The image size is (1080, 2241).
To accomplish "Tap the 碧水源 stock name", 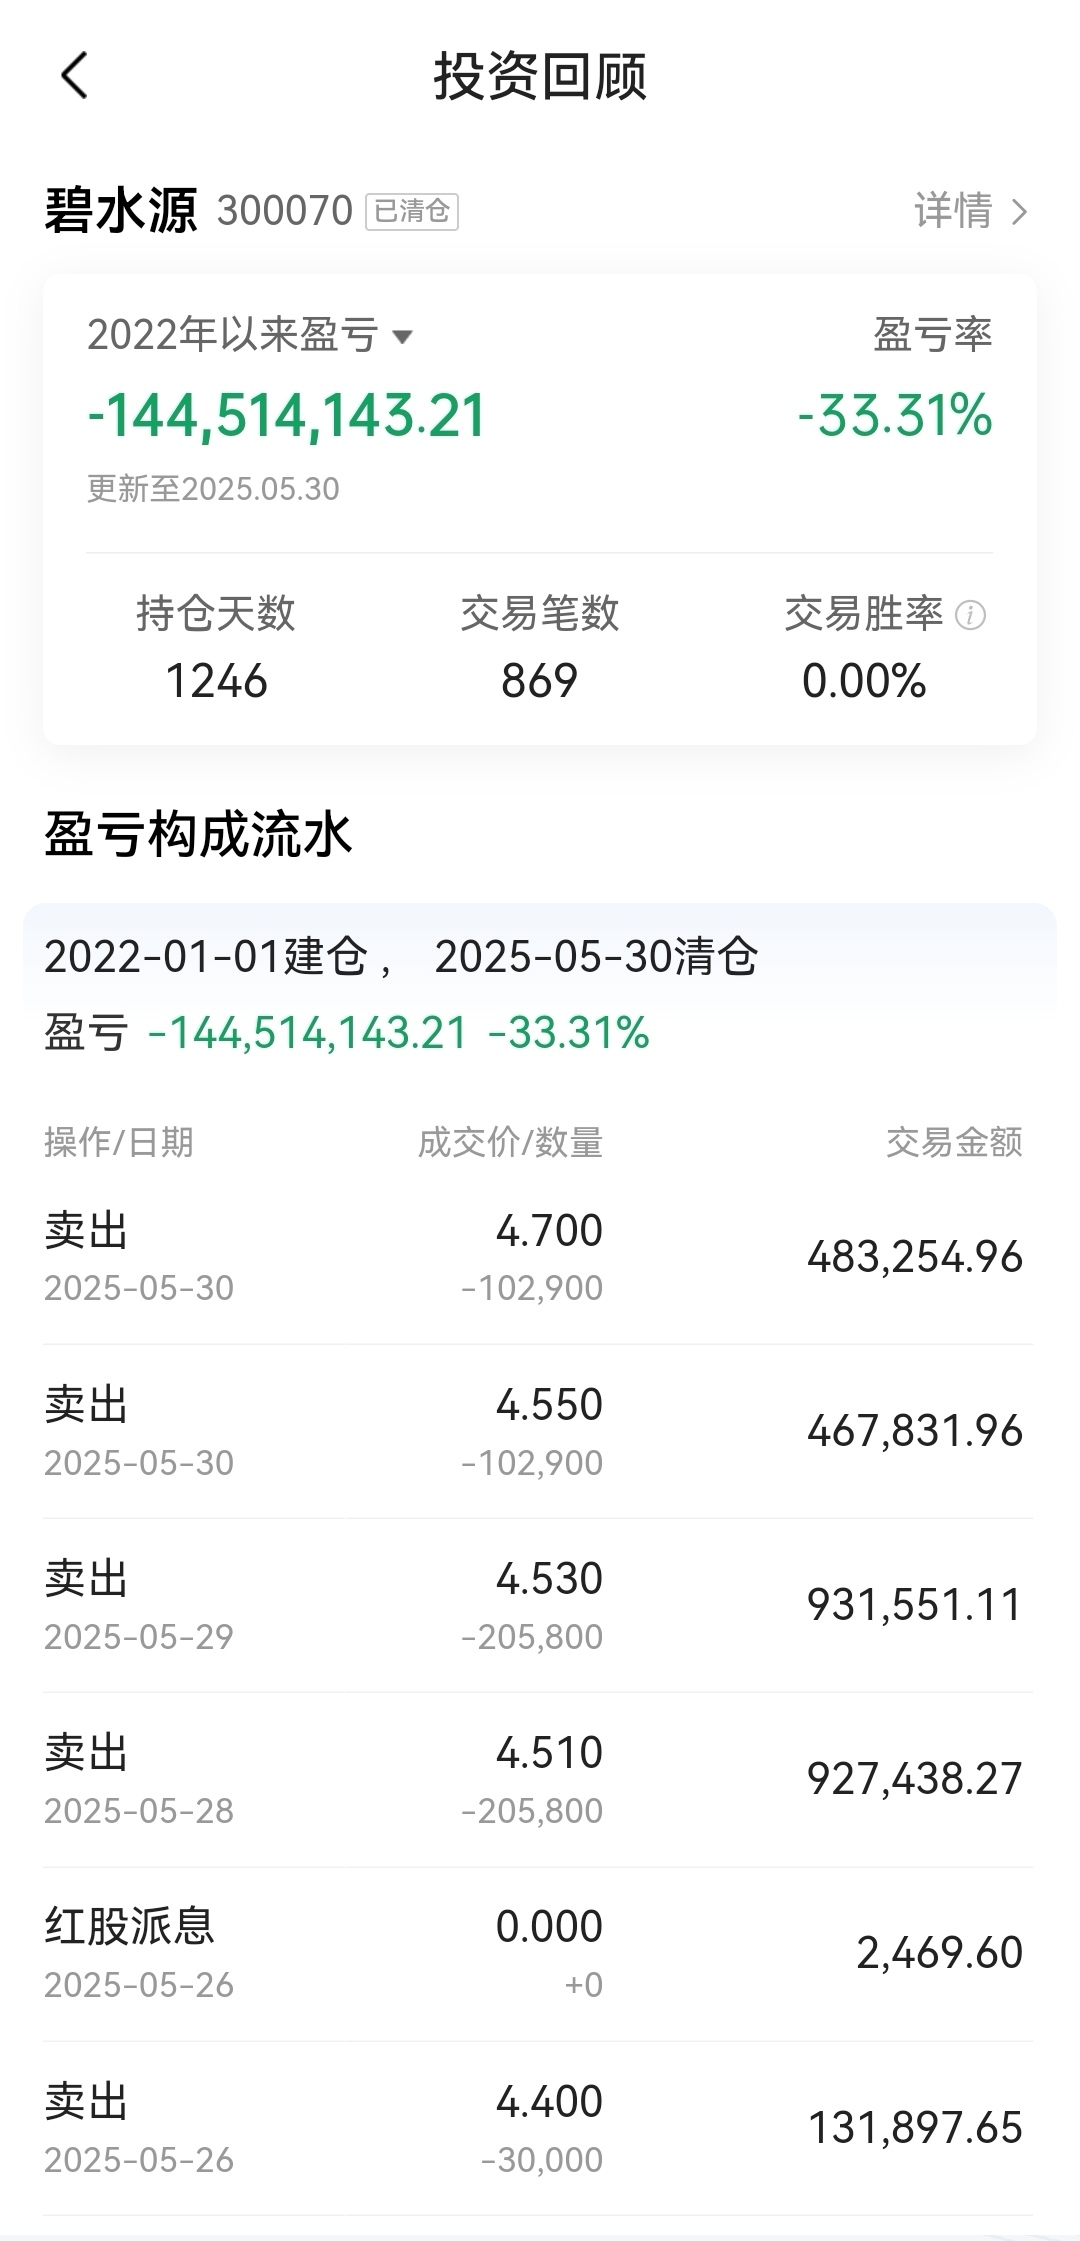I will (x=121, y=211).
